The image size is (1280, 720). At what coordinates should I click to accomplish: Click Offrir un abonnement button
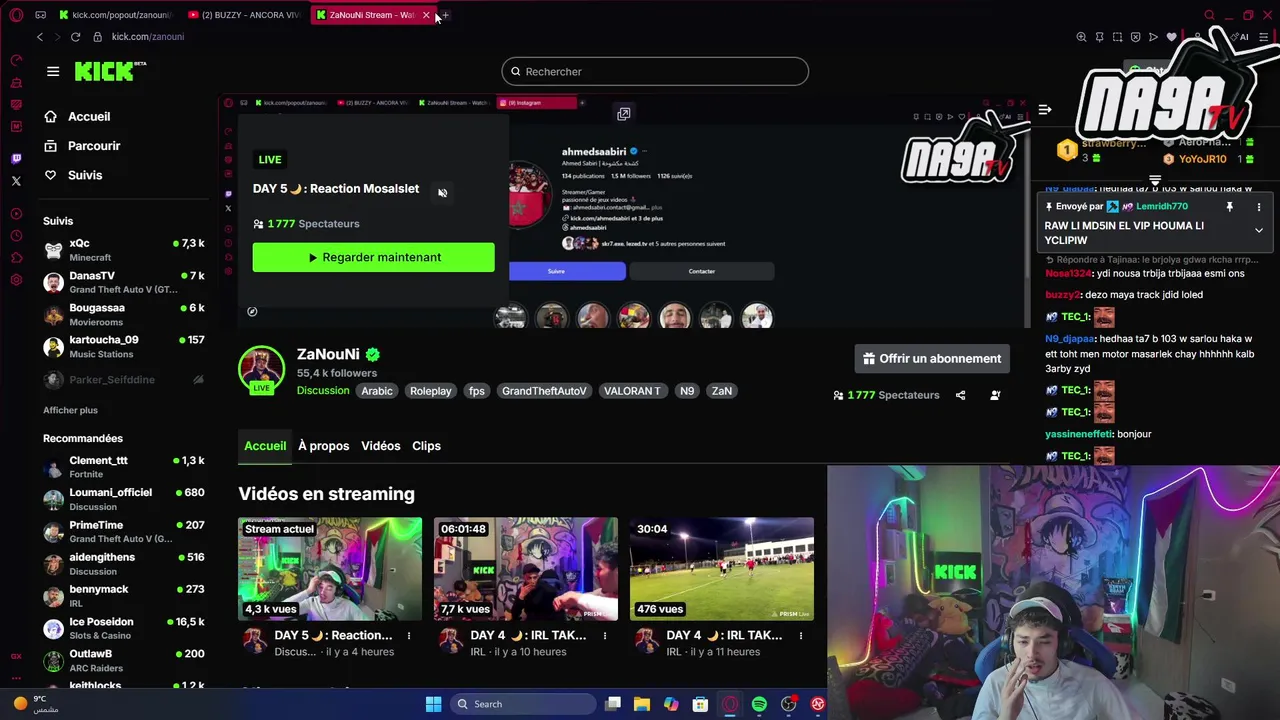(932, 358)
